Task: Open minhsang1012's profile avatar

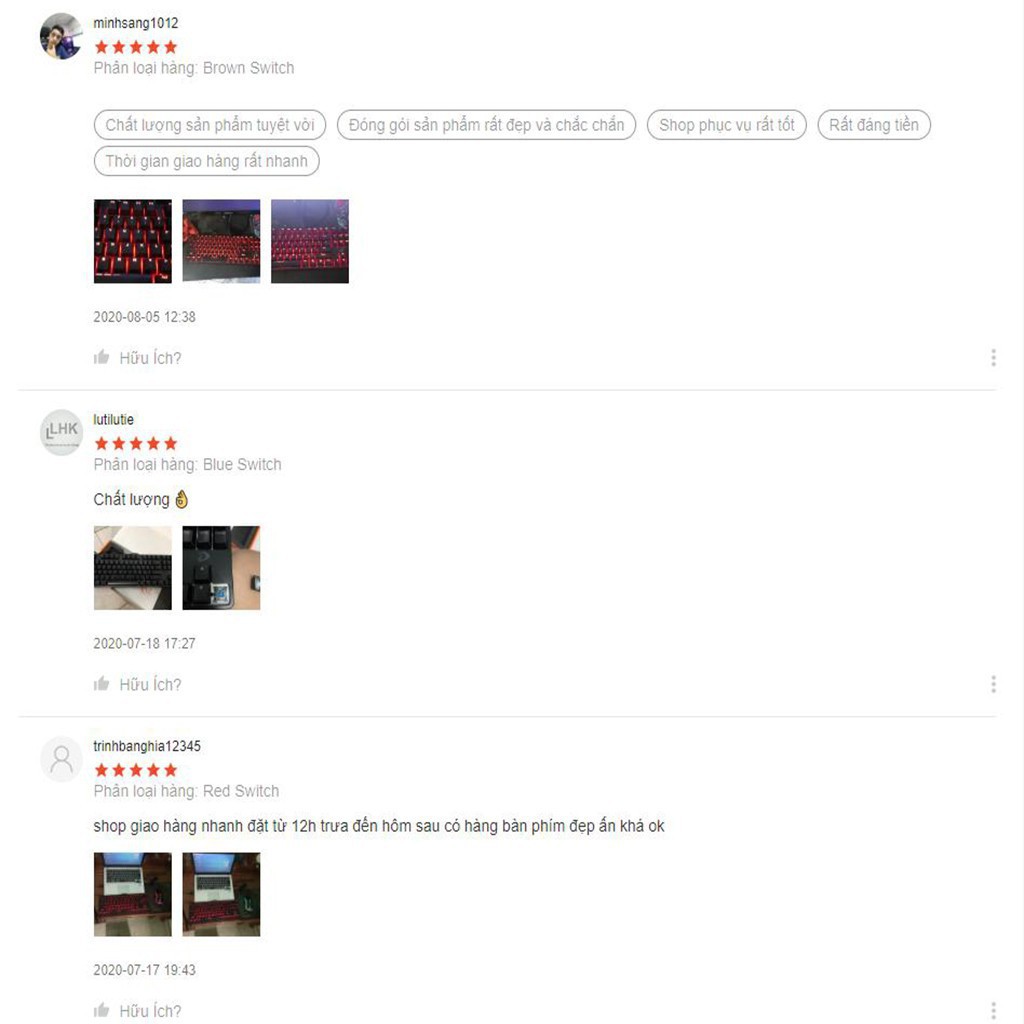Action: pyautogui.click(x=61, y=36)
